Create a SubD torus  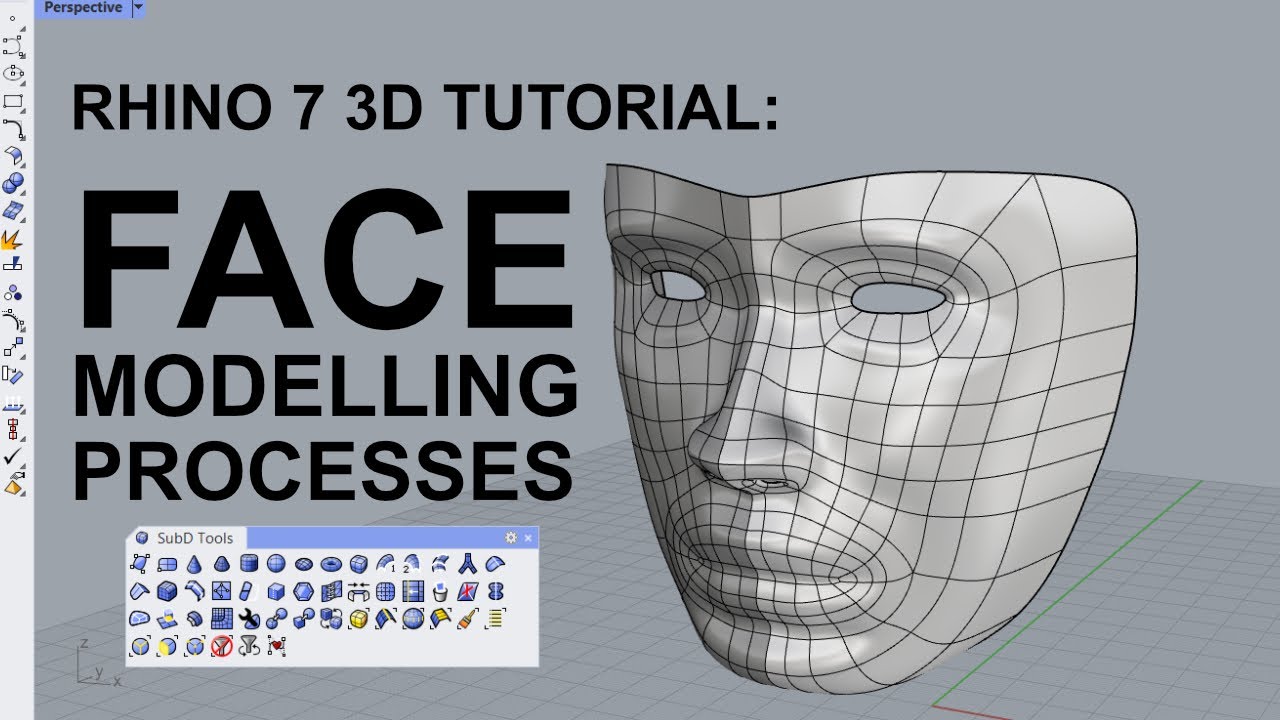[x=331, y=564]
